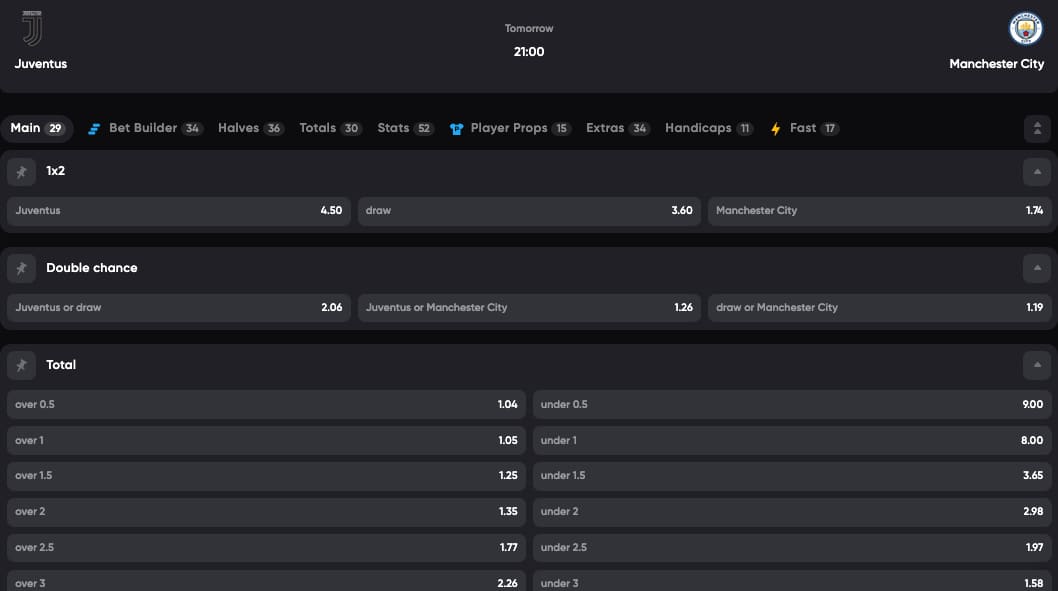Screen dimensions: 1058x591
Task: Pick under 1.5 at 3.65
Action: click(x=792, y=476)
